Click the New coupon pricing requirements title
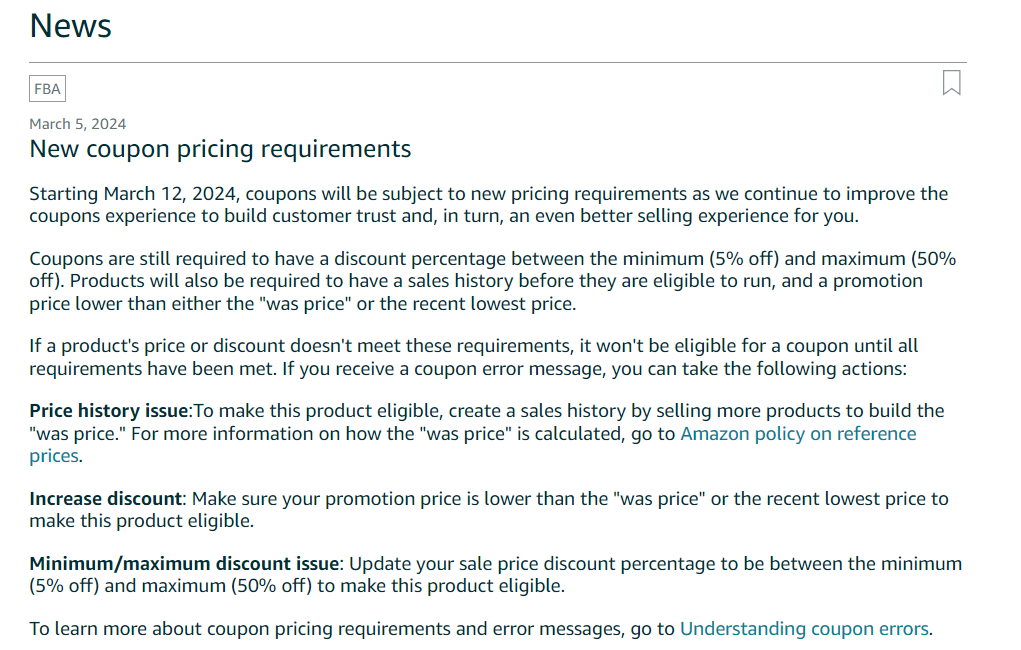Screen dimensions: 1021x650 (220, 149)
